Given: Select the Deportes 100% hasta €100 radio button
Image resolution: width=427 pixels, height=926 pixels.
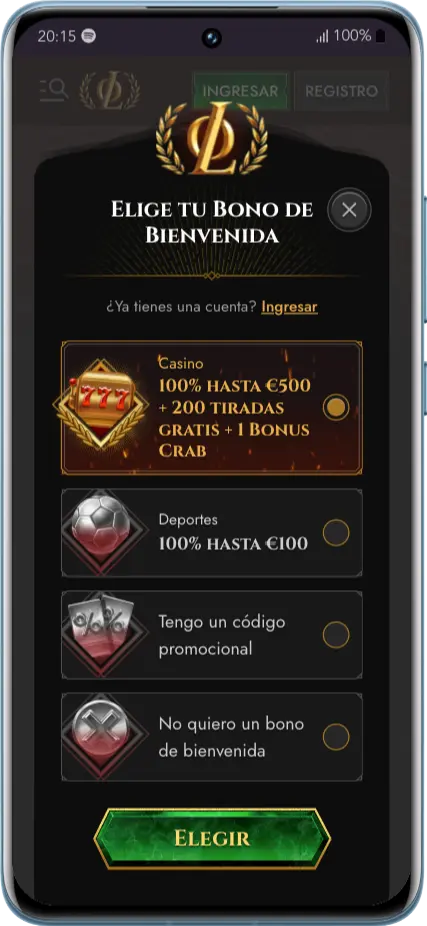Looking at the screenshot, I should tap(336, 533).
